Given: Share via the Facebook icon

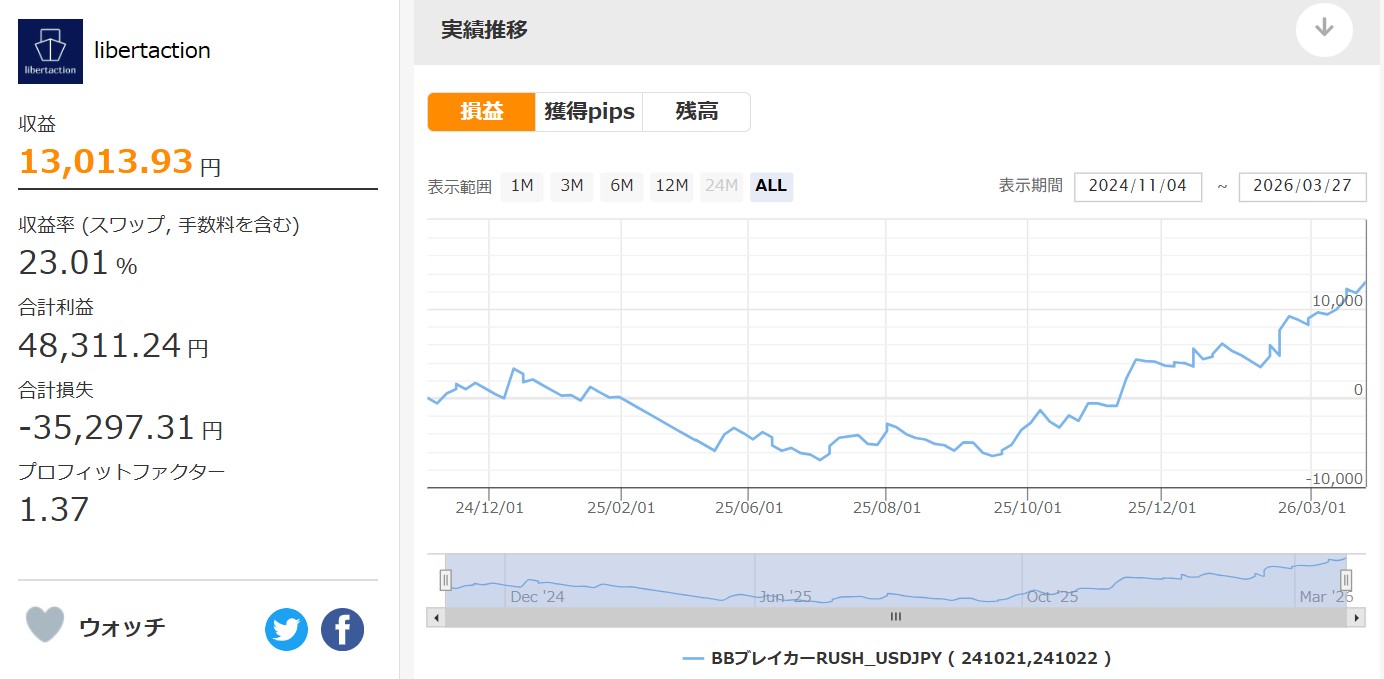Looking at the screenshot, I should [x=342, y=630].
